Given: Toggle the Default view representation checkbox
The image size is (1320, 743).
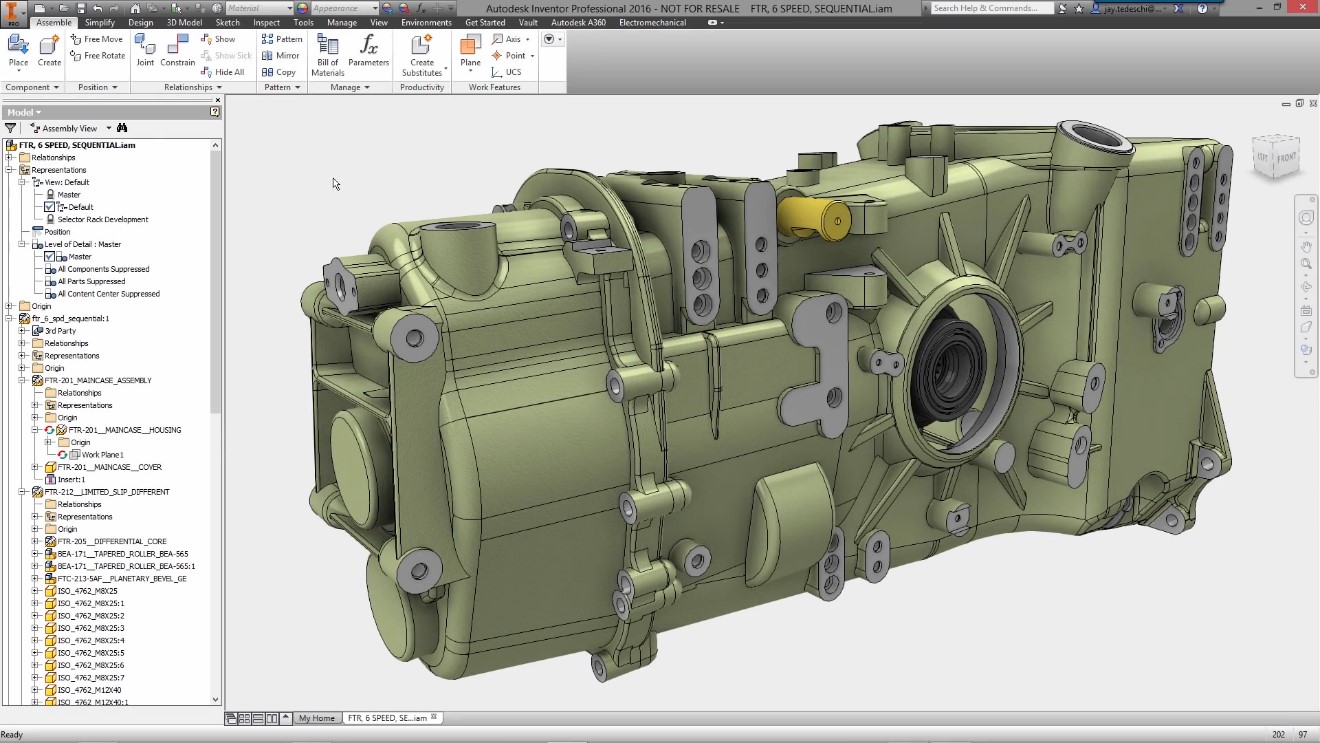Looking at the screenshot, I should point(49,207).
